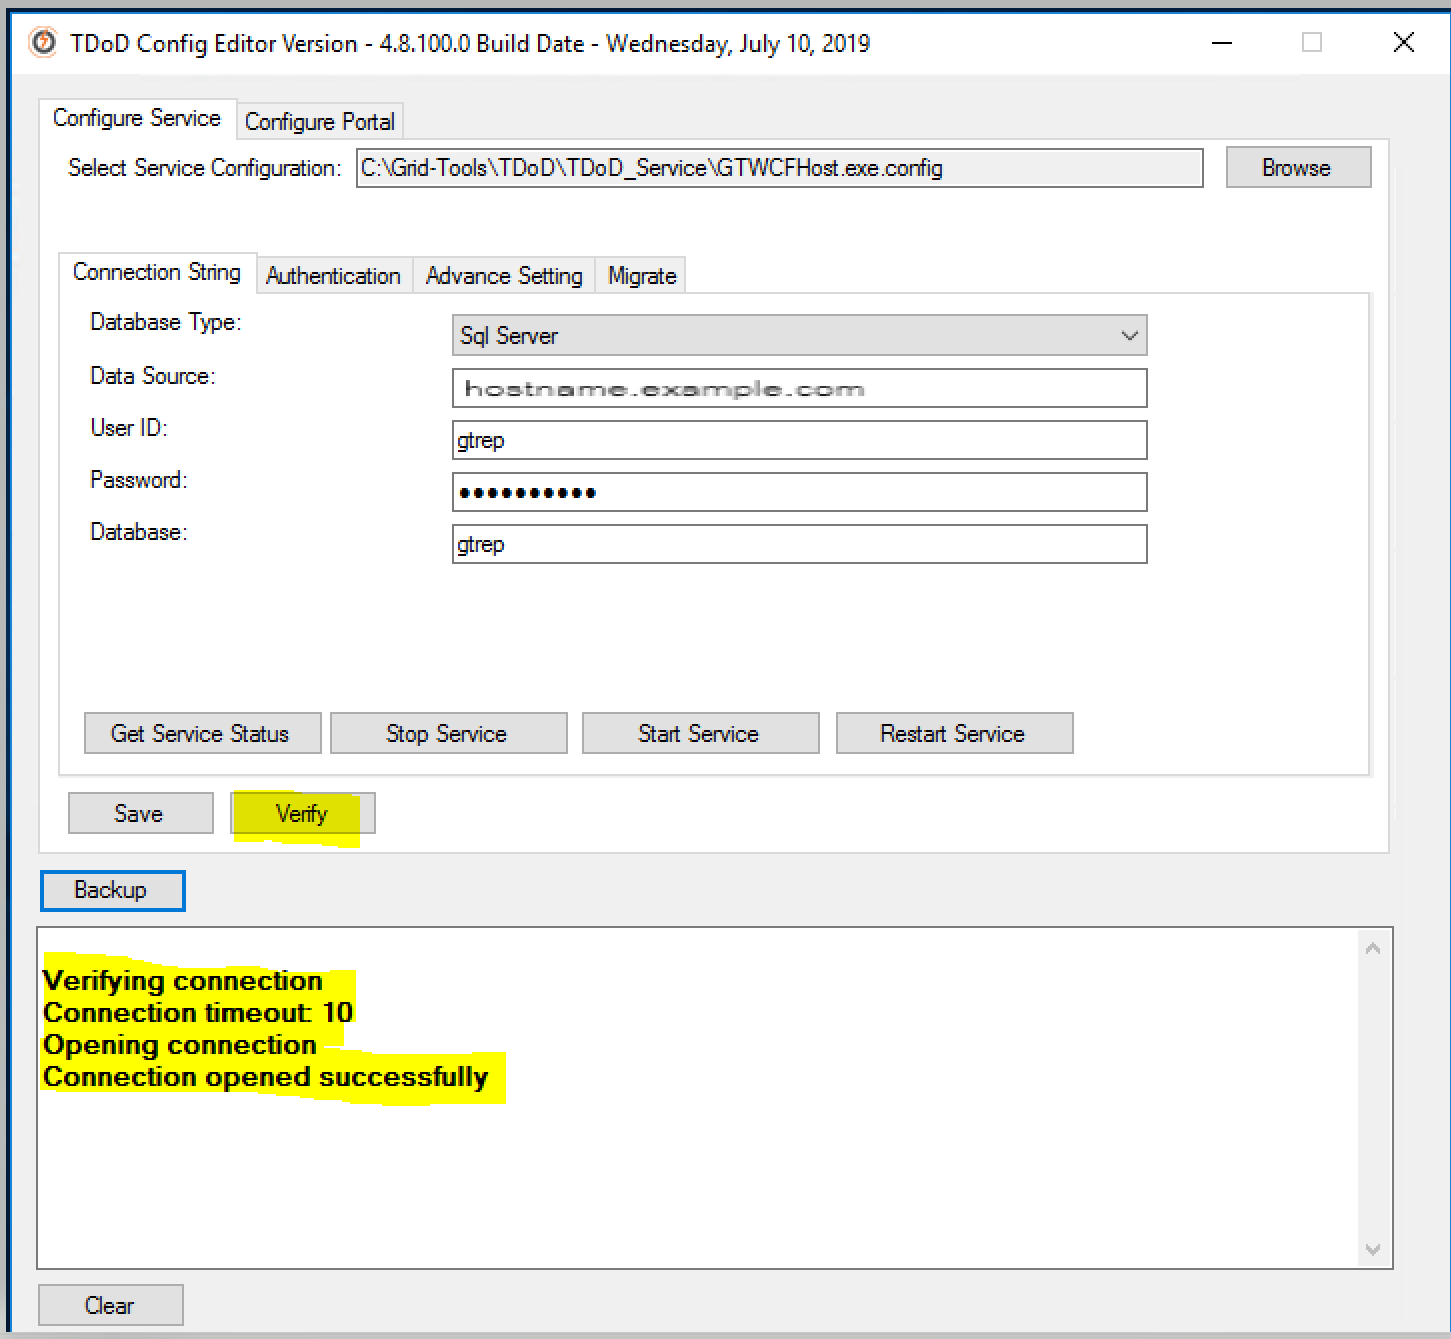Select the Configure Service tab
Image resolution: width=1451 pixels, height=1339 pixels.
click(x=137, y=119)
